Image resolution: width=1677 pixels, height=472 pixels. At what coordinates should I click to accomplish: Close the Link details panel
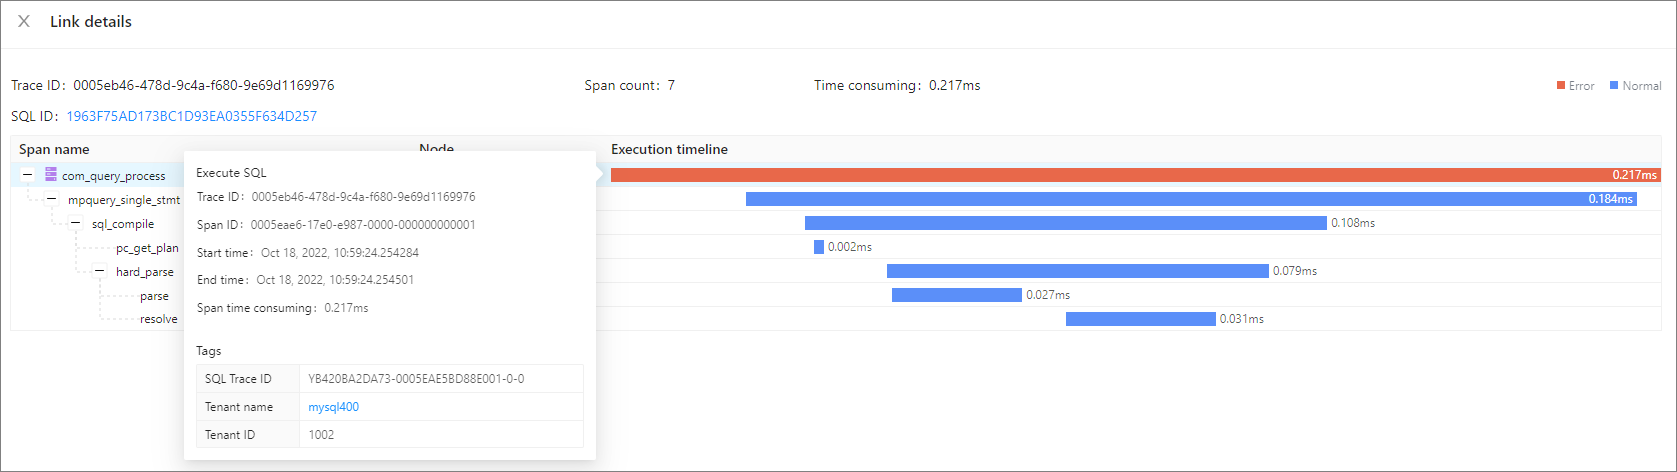(x=24, y=21)
